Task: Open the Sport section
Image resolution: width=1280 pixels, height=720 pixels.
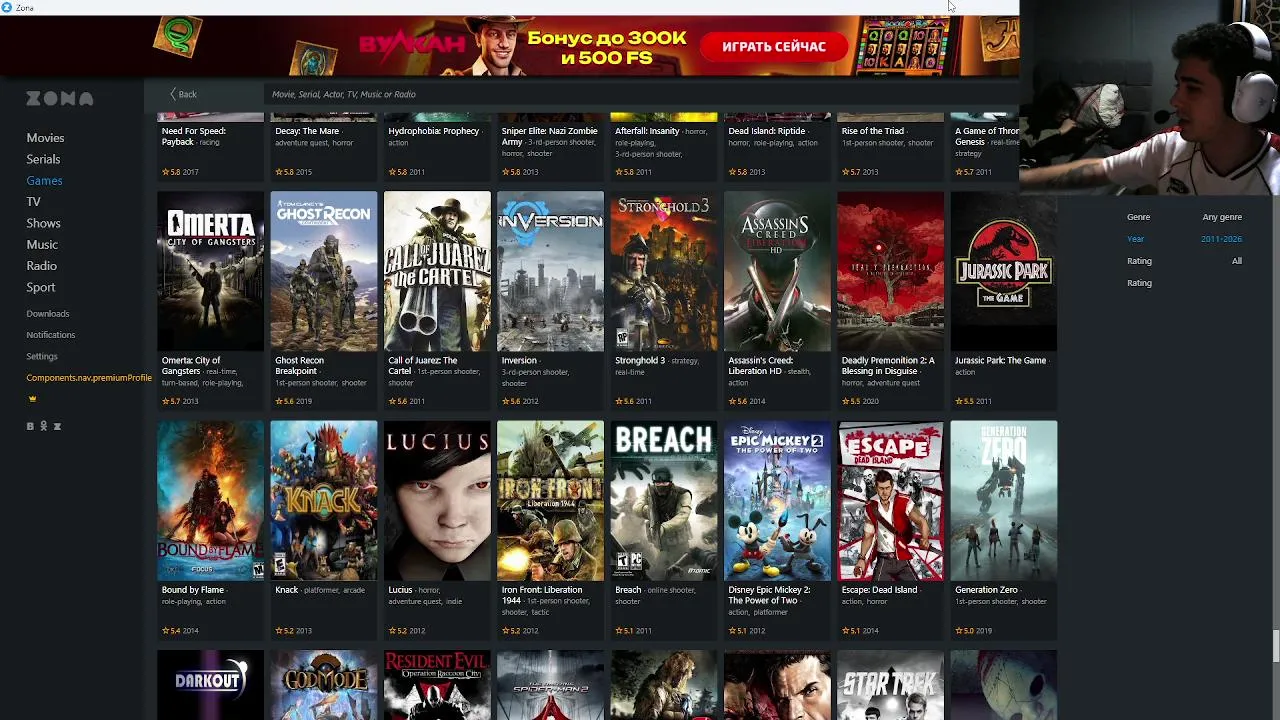Action: click(41, 287)
